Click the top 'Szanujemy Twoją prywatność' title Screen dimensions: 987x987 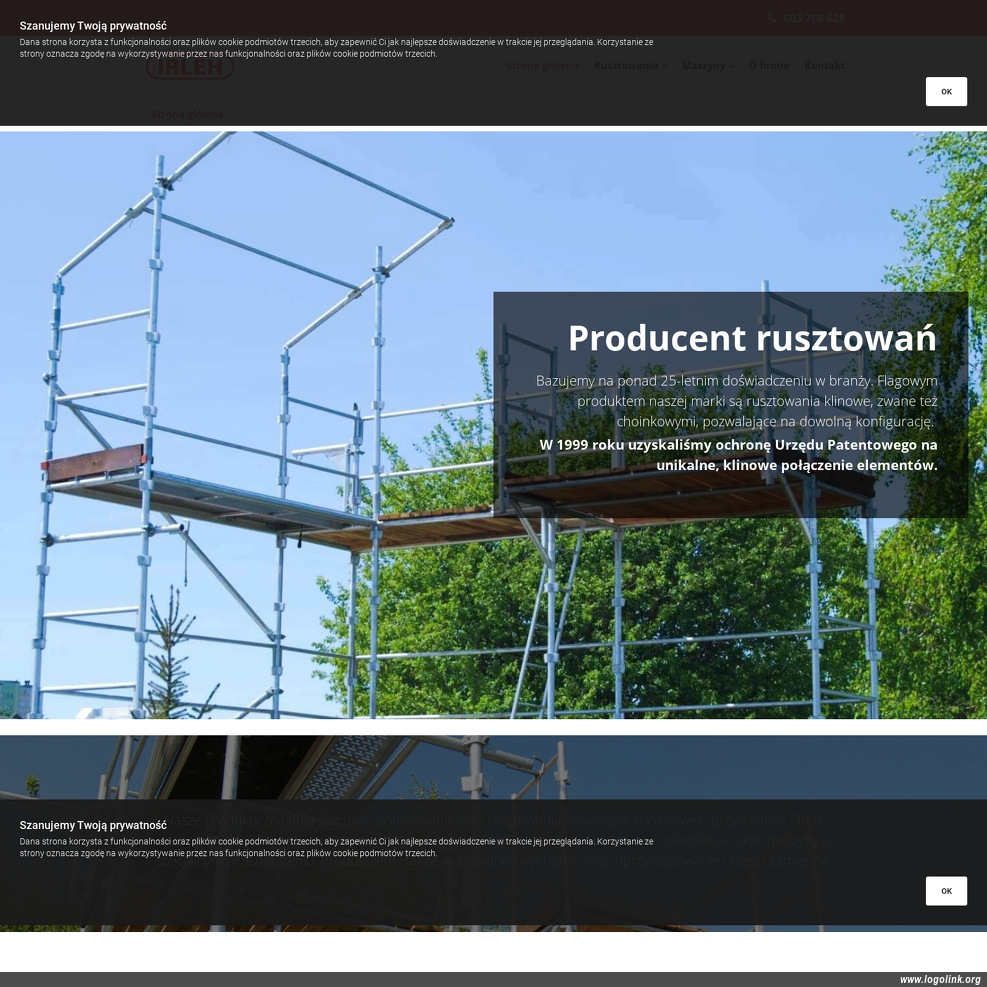click(93, 25)
